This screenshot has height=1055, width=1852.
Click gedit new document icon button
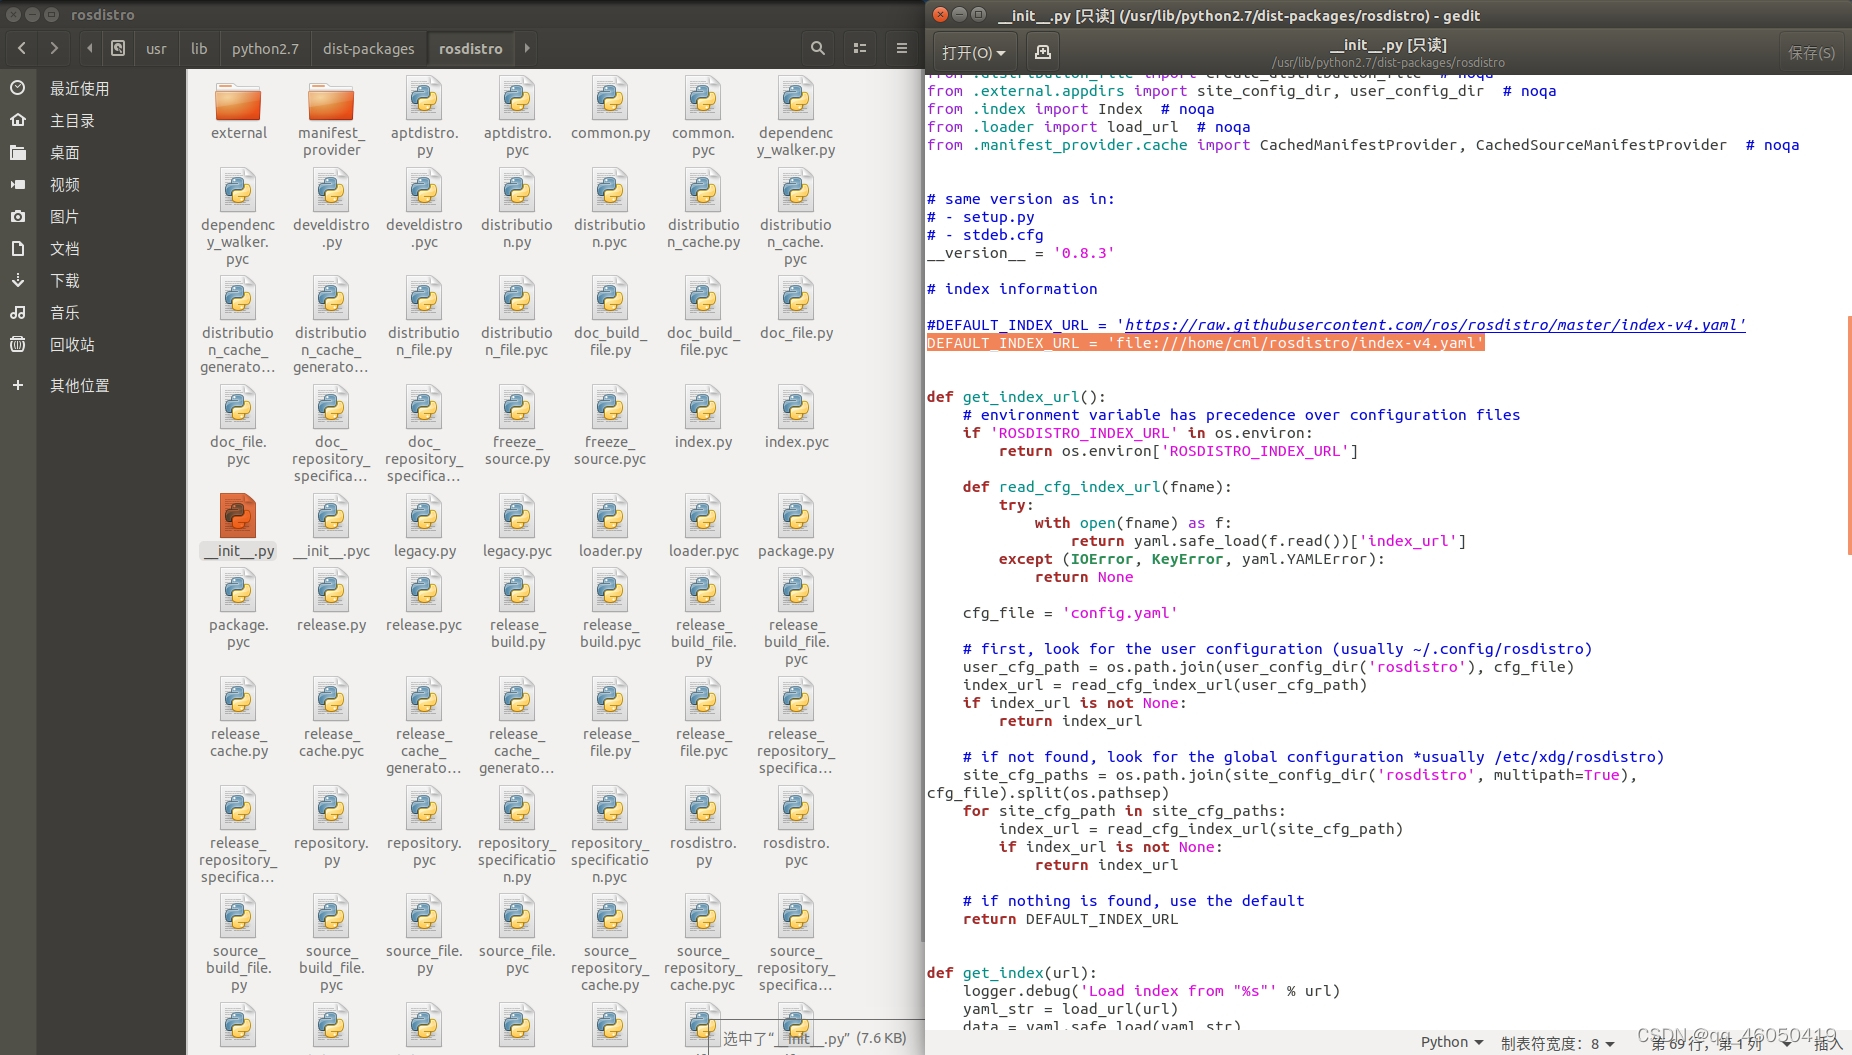tap(1042, 52)
